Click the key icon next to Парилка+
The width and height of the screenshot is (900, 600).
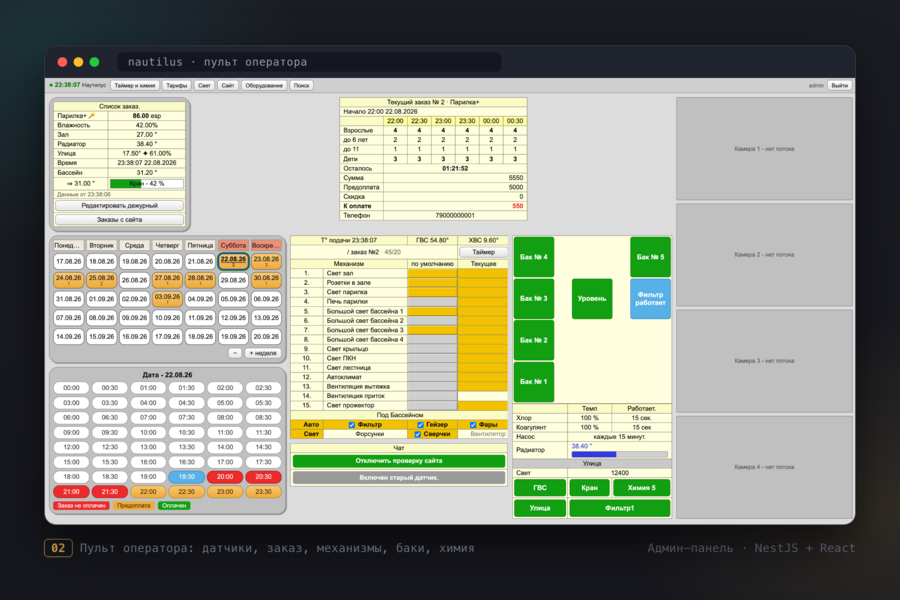[92, 115]
